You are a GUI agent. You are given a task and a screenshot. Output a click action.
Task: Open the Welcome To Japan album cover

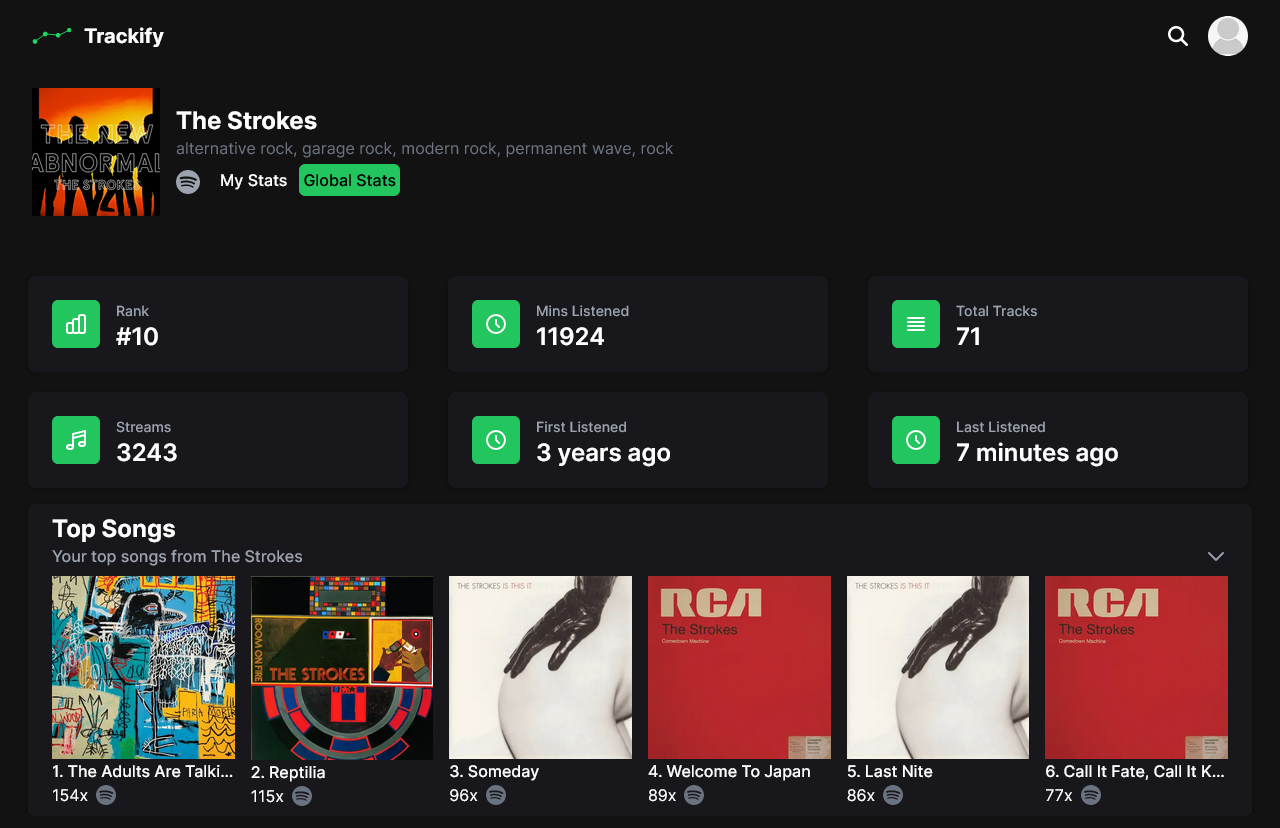pyautogui.click(x=739, y=667)
